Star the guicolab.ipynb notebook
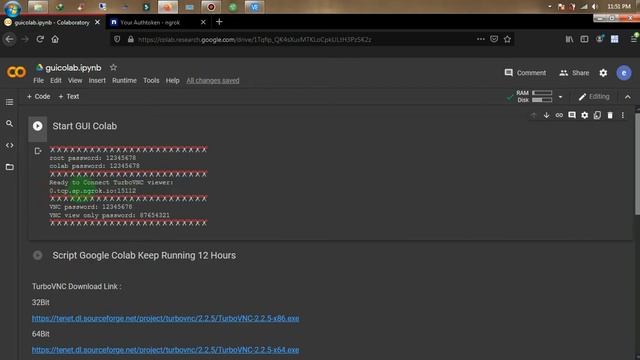The image size is (640, 360). click(x=113, y=67)
